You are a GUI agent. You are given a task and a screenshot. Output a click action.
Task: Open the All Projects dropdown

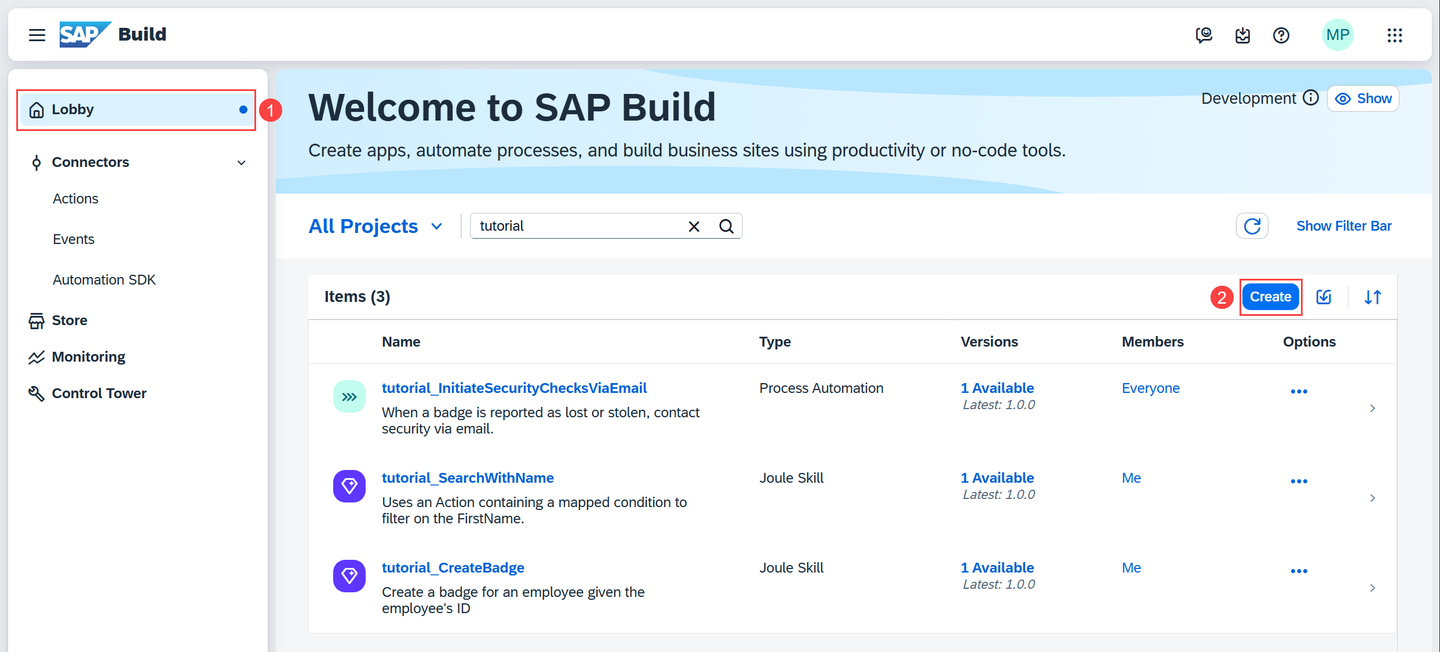click(375, 226)
